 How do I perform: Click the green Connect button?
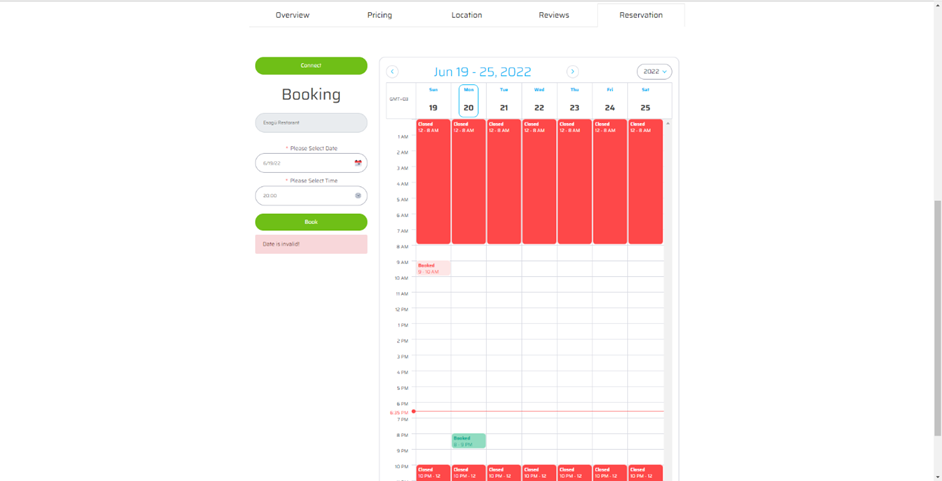(311, 65)
